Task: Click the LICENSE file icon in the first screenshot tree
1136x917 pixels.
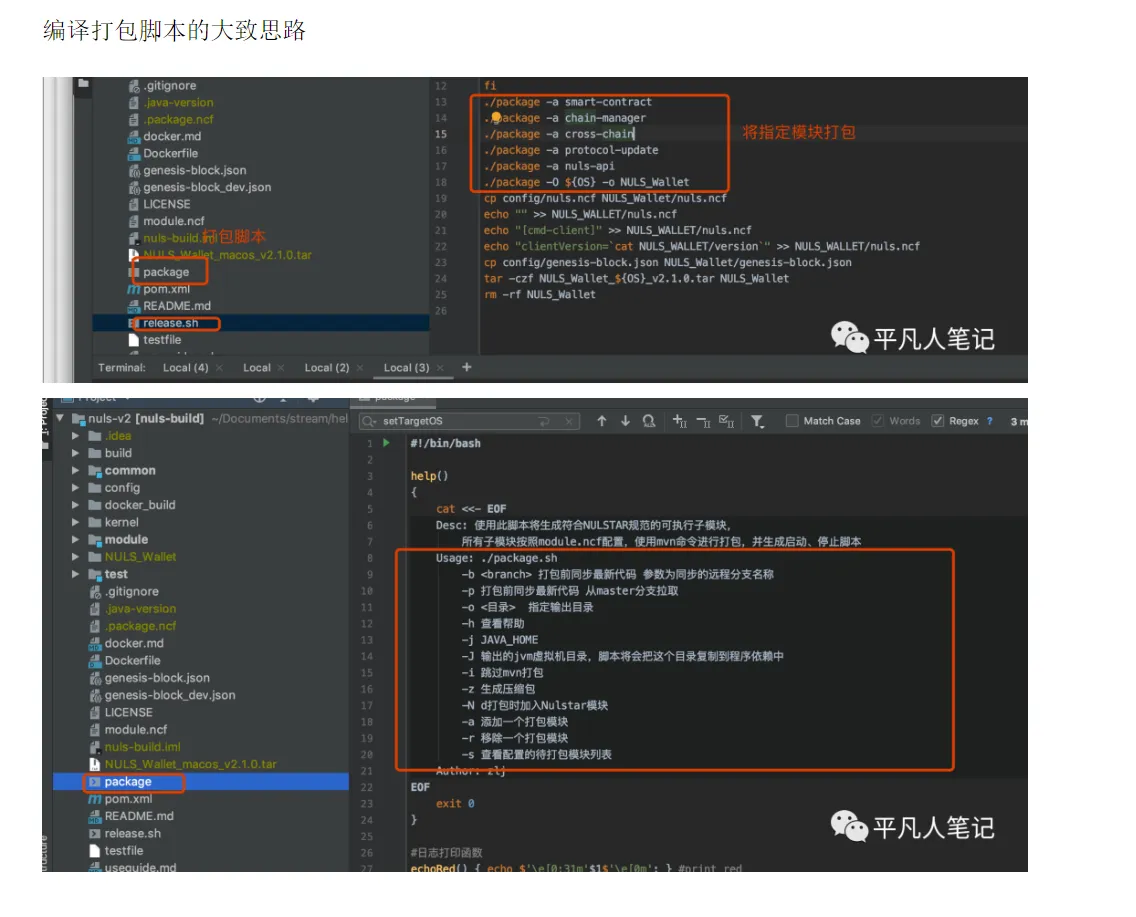Action: coord(133,204)
